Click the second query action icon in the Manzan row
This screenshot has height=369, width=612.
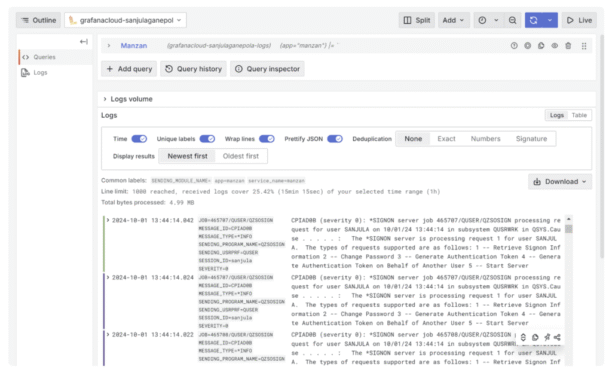click(x=528, y=46)
